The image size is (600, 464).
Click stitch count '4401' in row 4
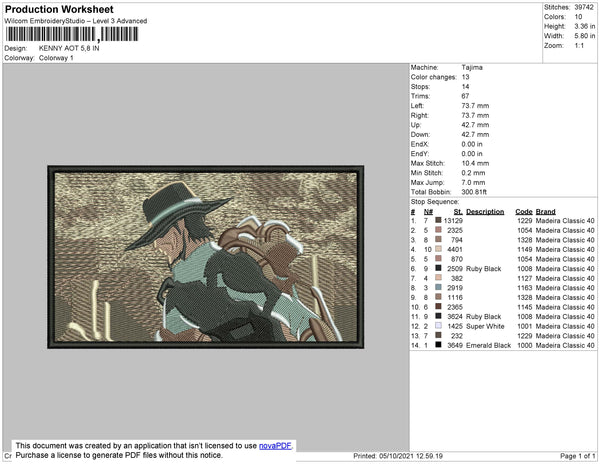(x=455, y=249)
